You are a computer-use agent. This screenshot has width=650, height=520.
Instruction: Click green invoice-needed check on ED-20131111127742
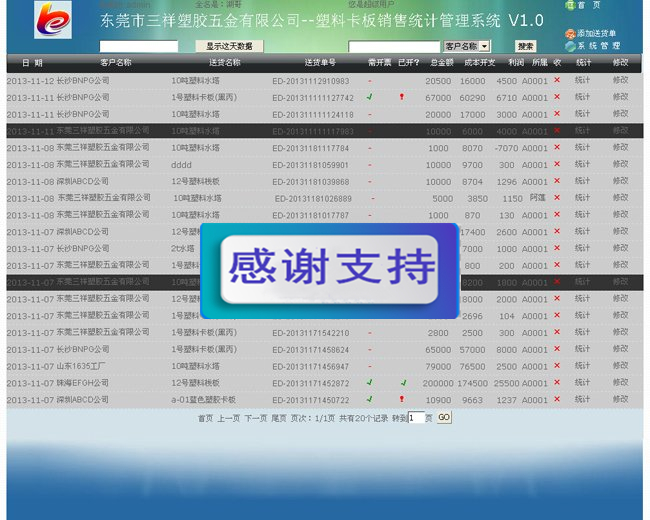pyautogui.click(x=369, y=97)
